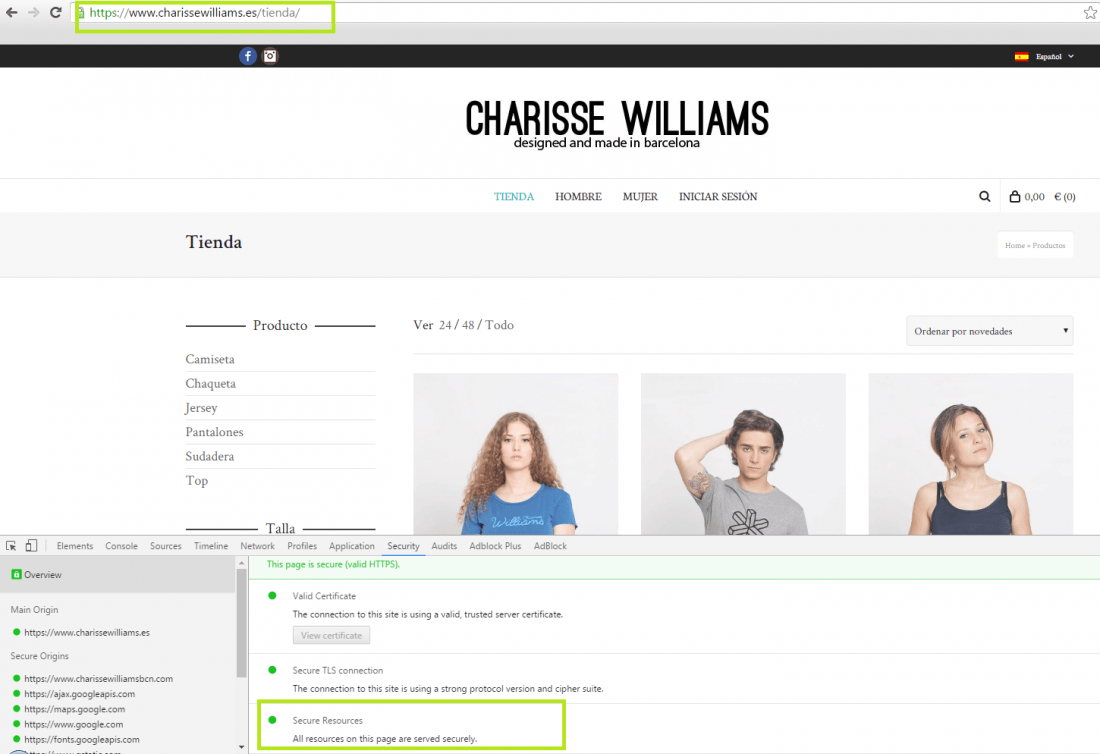Open the TIENDA menu item

[514, 197]
